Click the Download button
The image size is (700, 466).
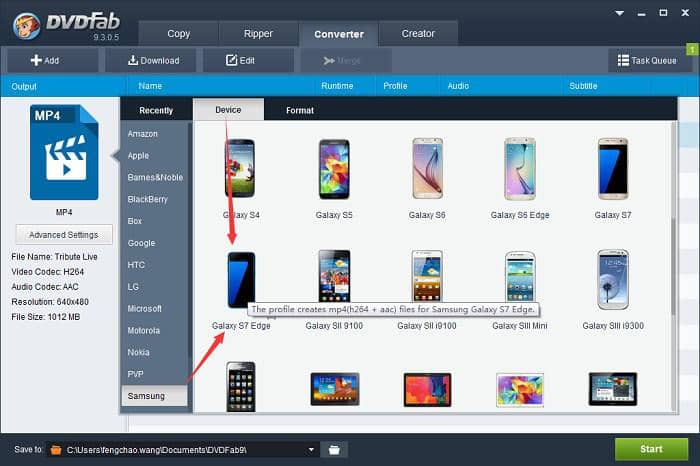pyautogui.click(x=150, y=60)
